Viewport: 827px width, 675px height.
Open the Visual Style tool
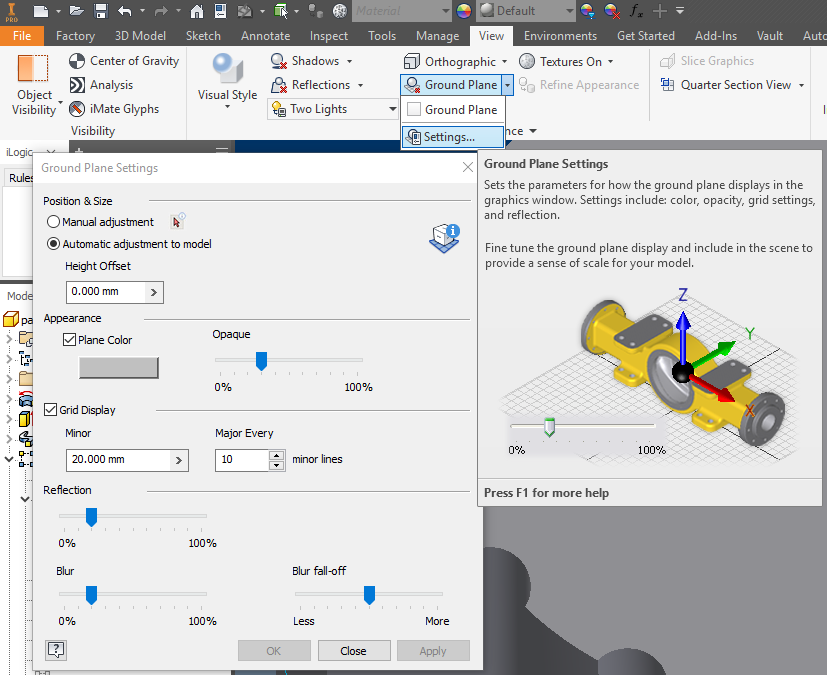(x=226, y=77)
